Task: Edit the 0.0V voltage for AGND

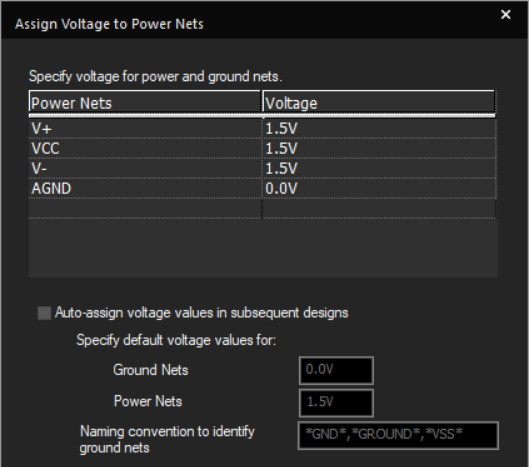Action: click(379, 188)
